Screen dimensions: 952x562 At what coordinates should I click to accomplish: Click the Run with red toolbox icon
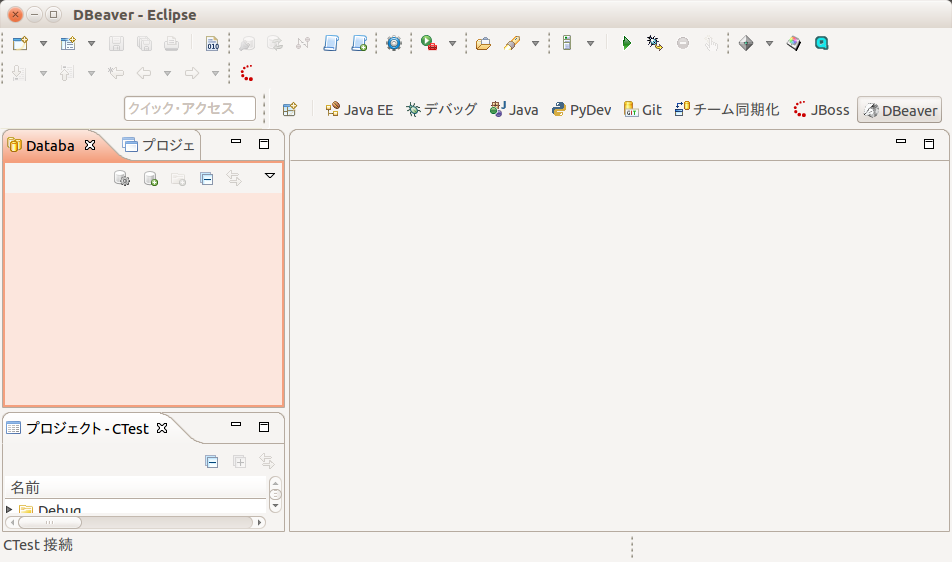429,43
